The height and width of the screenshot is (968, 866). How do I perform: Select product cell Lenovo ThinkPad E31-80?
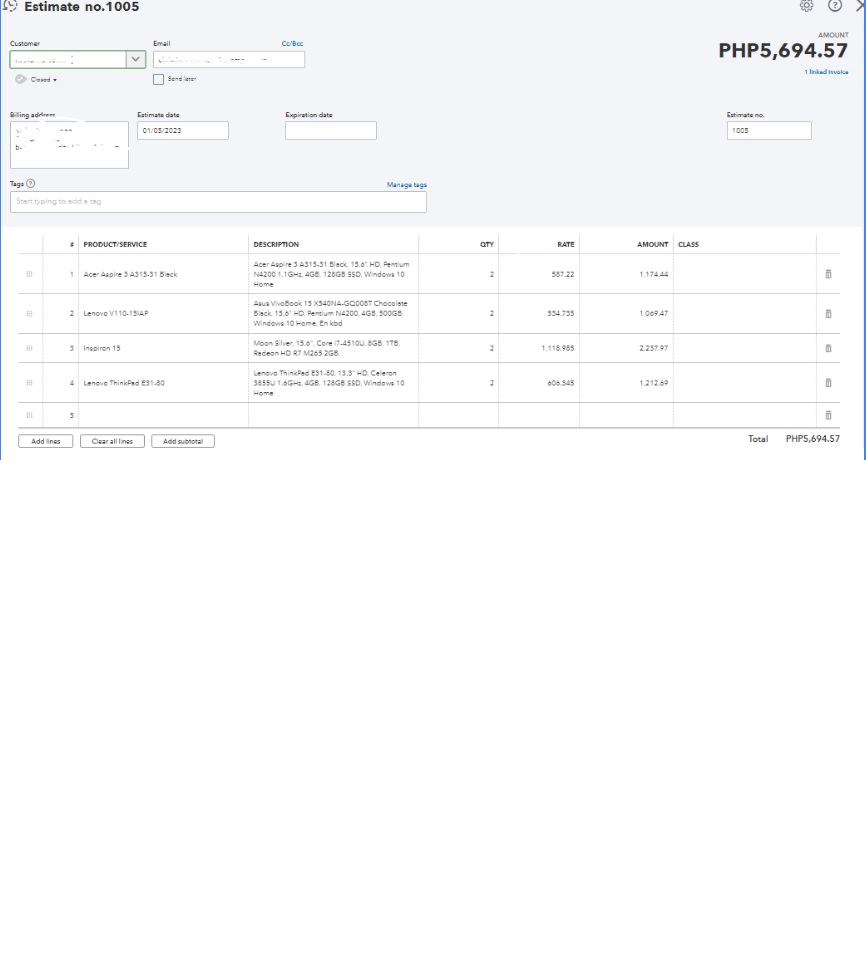pos(163,383)
